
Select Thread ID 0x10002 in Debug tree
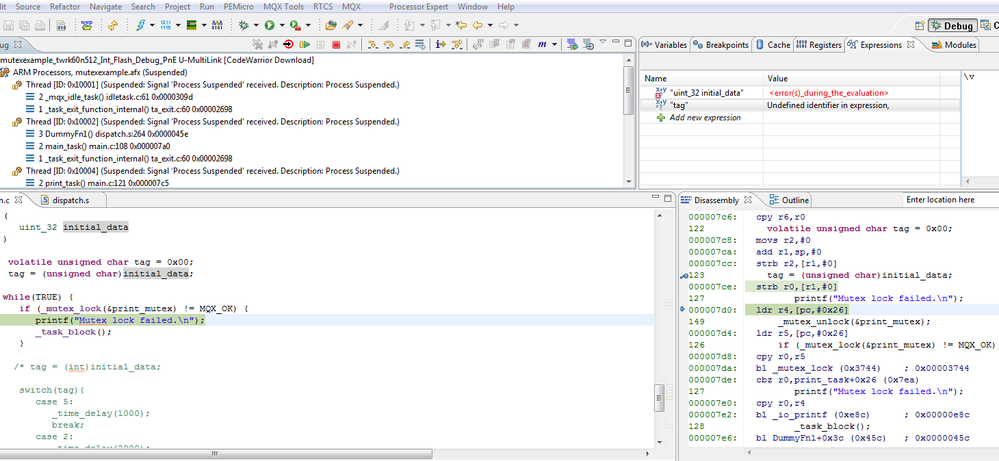click(206, 122)
